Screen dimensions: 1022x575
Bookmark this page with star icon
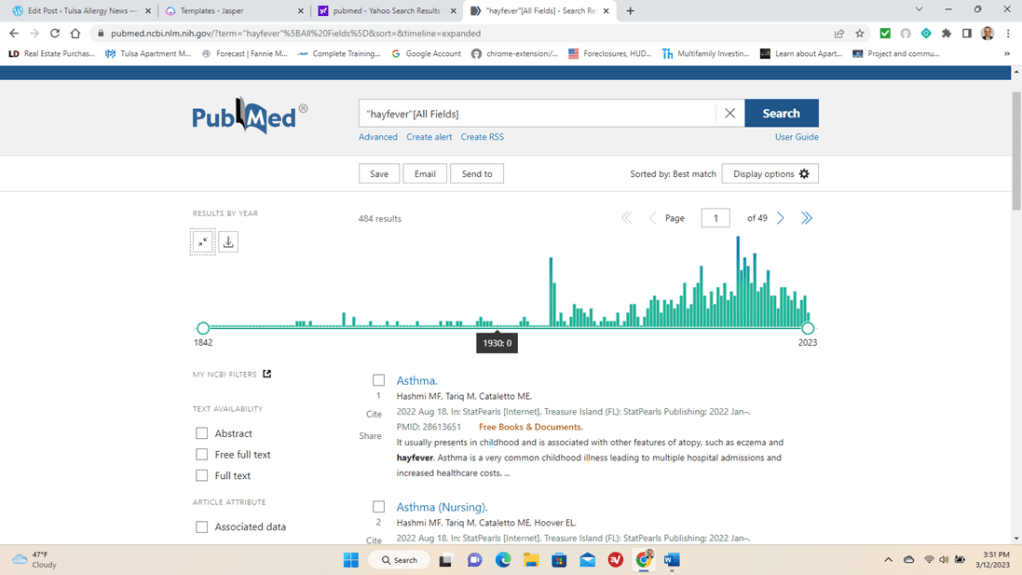860,33
